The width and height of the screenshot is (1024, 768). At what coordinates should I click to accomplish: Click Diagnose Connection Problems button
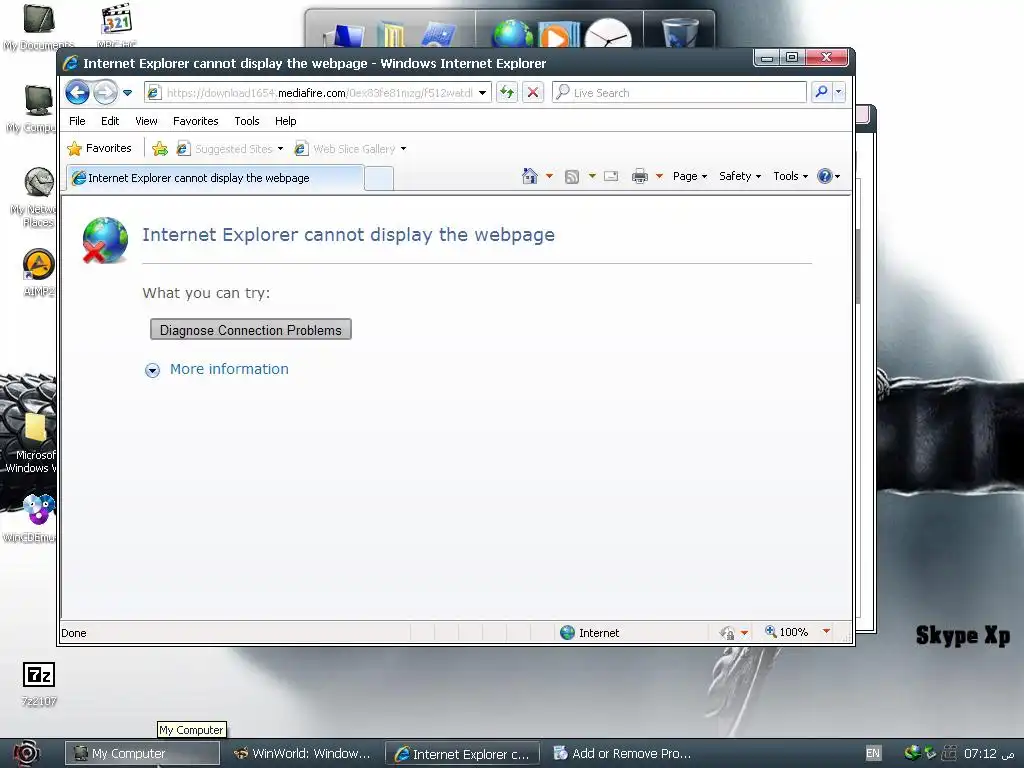coord(251,330)
